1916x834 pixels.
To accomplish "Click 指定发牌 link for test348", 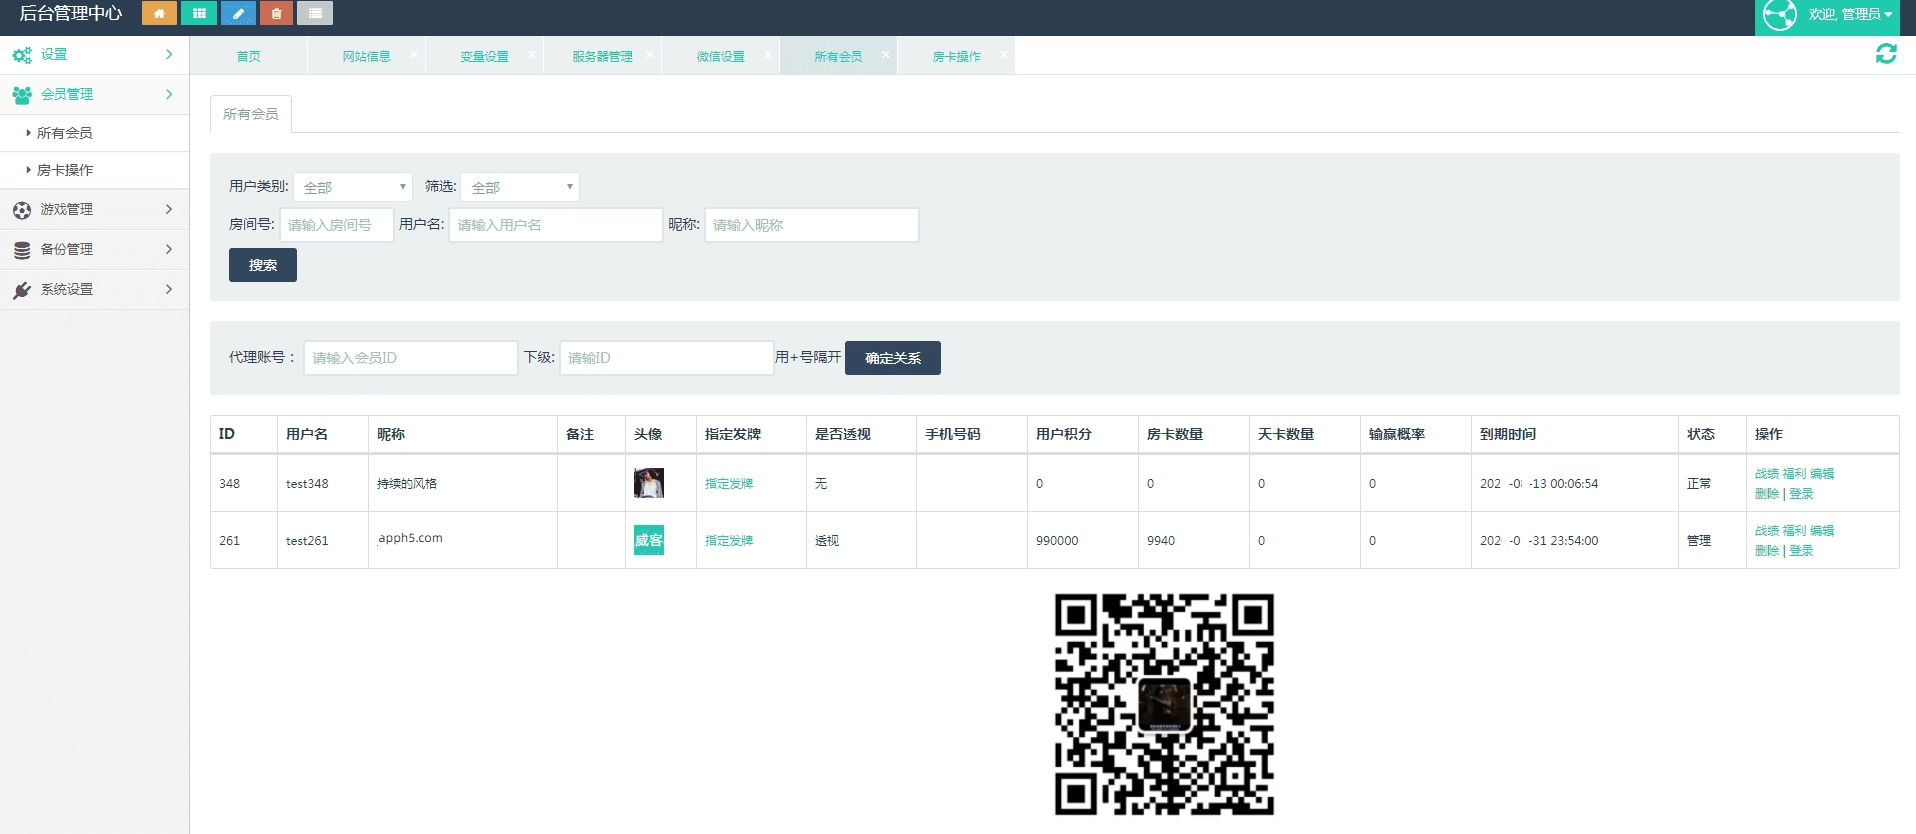I will point(729,484).
